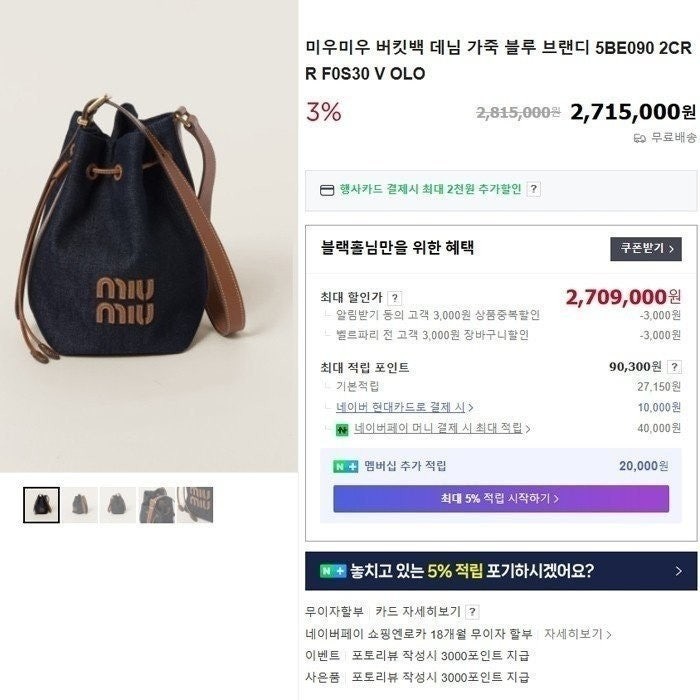The width and height of the screenshot is (700, 700).
Task: Open 카드 자세히보기 installment details
Action: click(417, 612)
